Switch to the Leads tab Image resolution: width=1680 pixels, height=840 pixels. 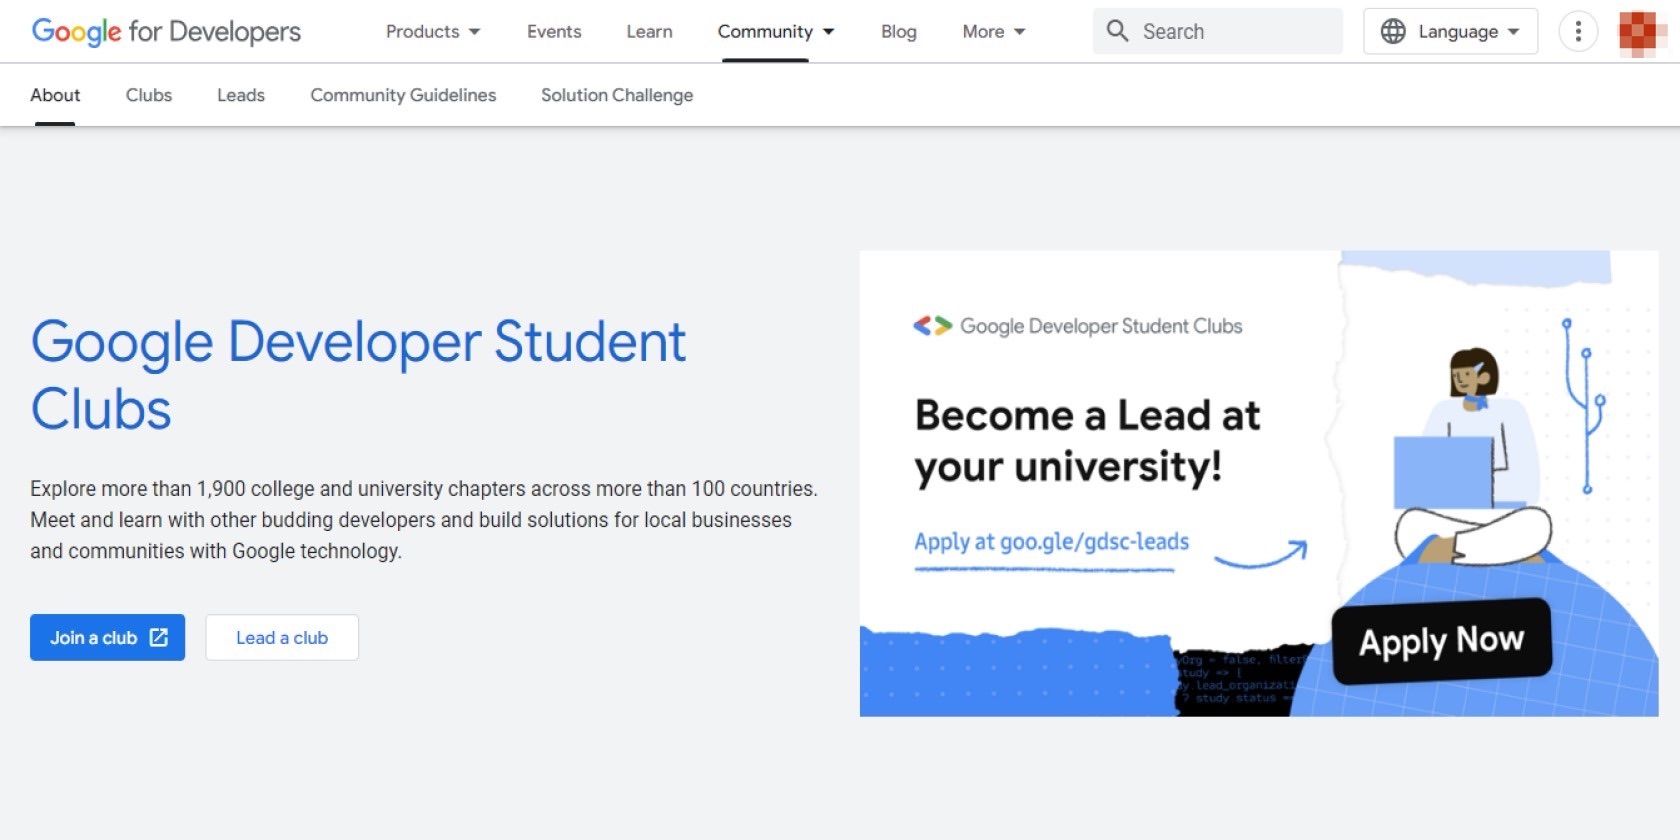(x=241, y=95)
